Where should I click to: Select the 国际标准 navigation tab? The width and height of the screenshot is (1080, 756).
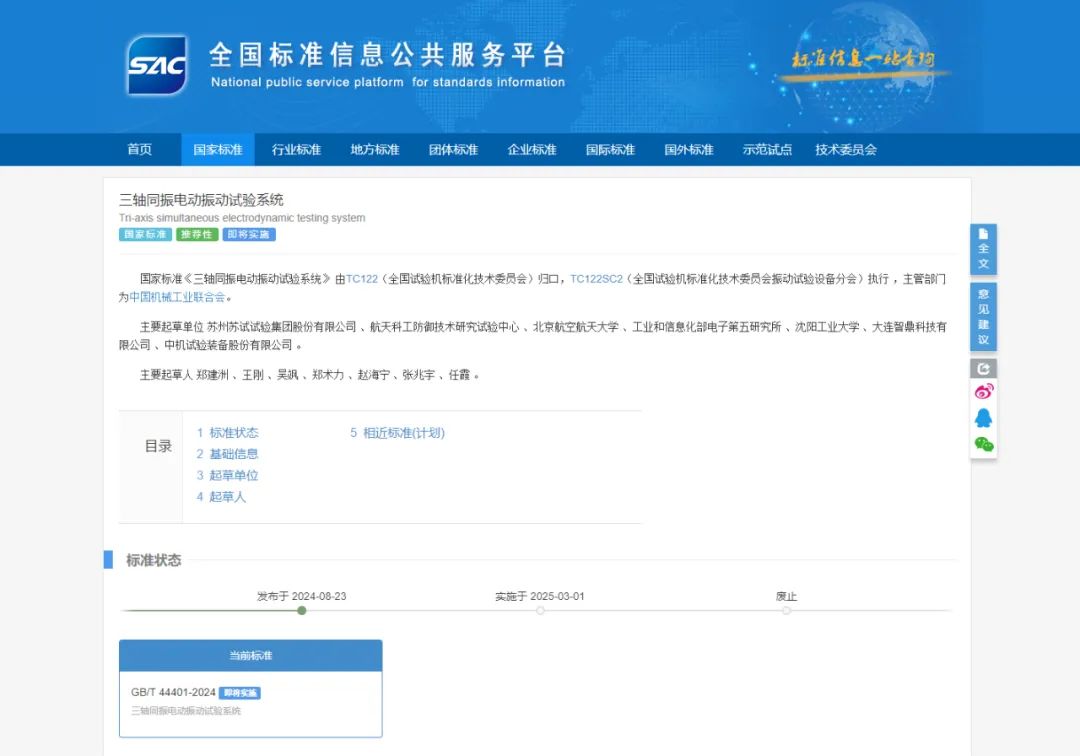click(x=610, y=150)
